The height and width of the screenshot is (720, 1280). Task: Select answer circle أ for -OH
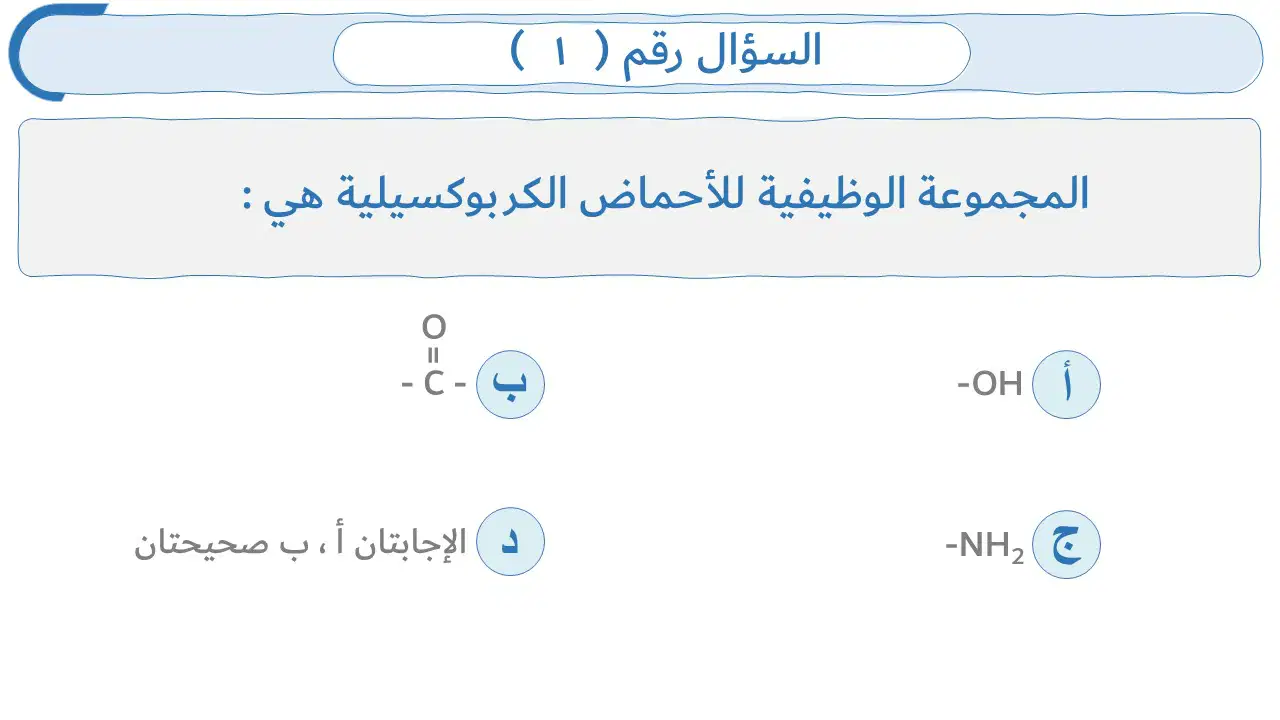click(1066, 384)
